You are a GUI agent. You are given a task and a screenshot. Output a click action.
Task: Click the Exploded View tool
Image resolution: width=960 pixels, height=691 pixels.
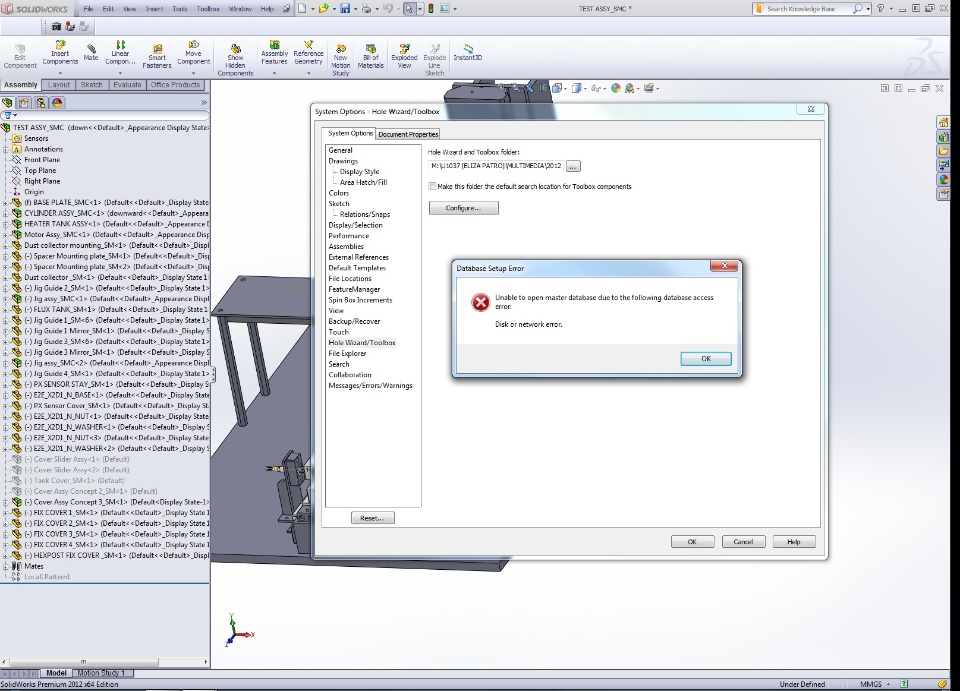coord(404,56)
